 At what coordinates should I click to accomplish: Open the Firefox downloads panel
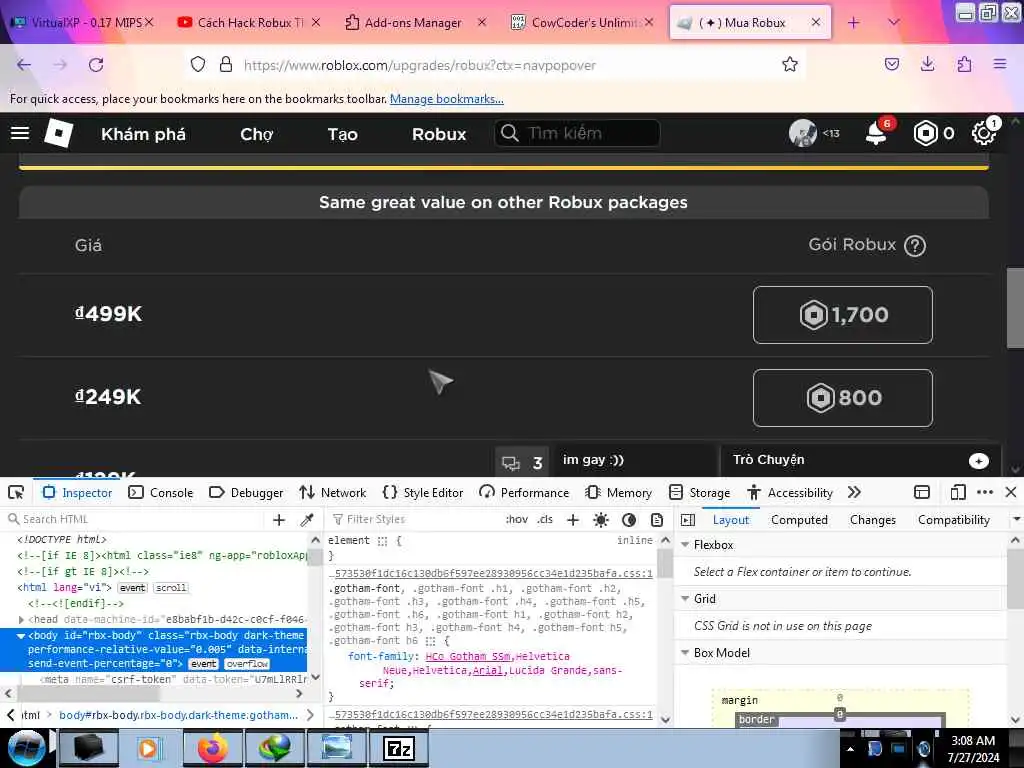[927, 64]
